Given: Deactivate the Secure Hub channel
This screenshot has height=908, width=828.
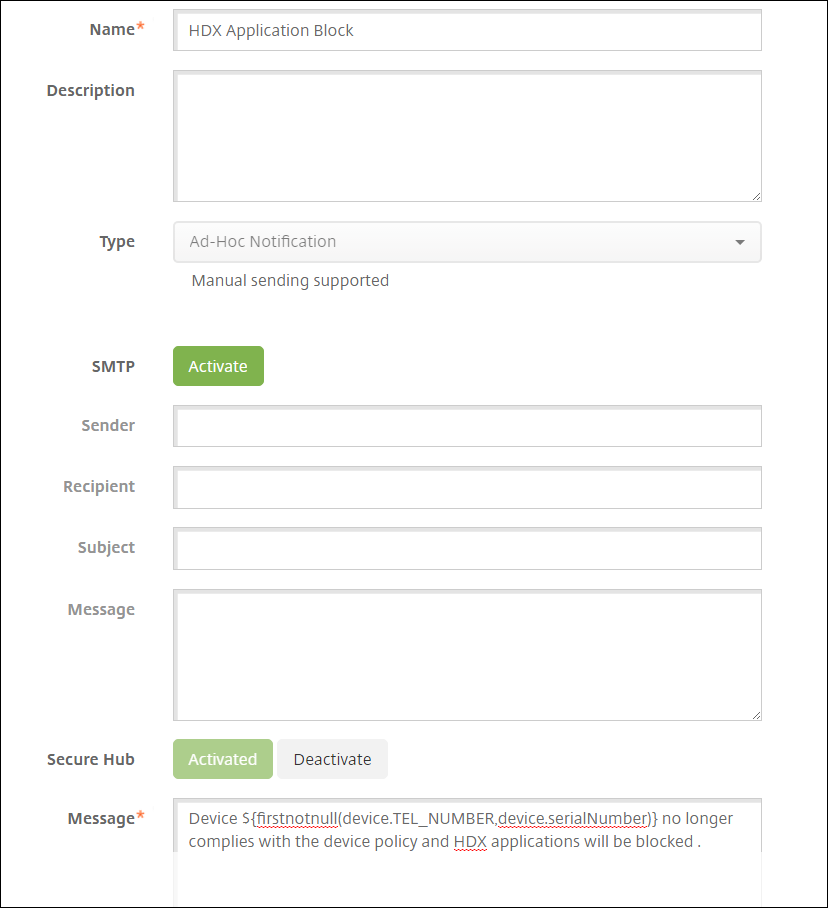Looking at the screenshot, I should [332, 759].
